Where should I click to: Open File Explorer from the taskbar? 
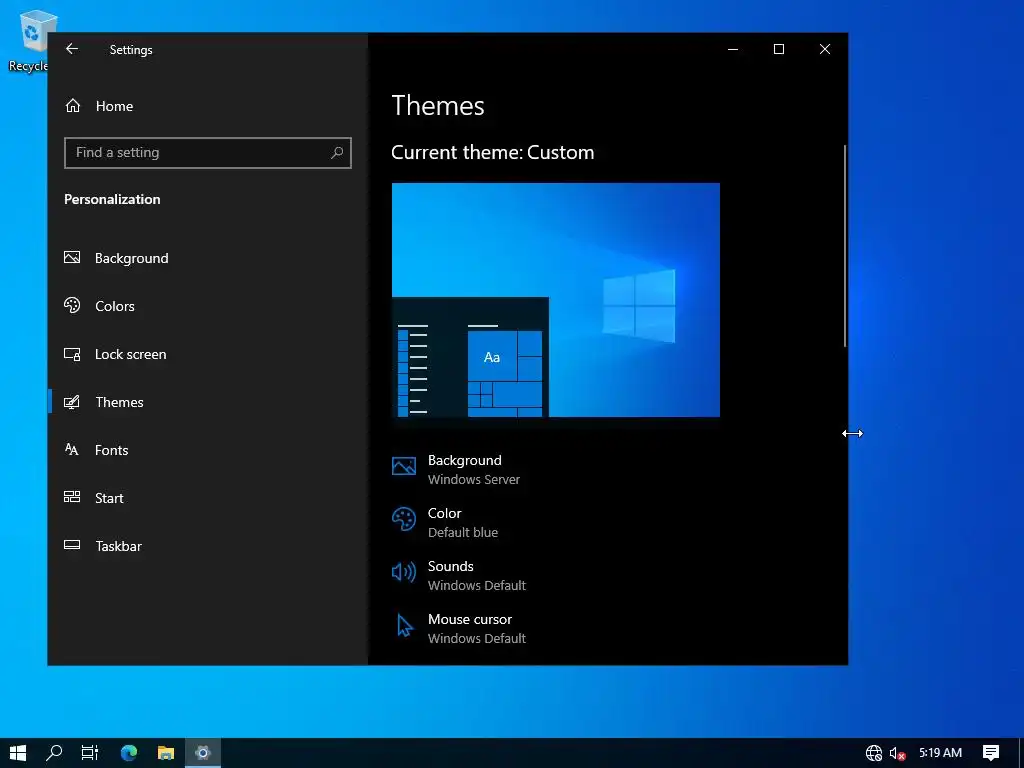pyautogui.click(x=166, y=753)
